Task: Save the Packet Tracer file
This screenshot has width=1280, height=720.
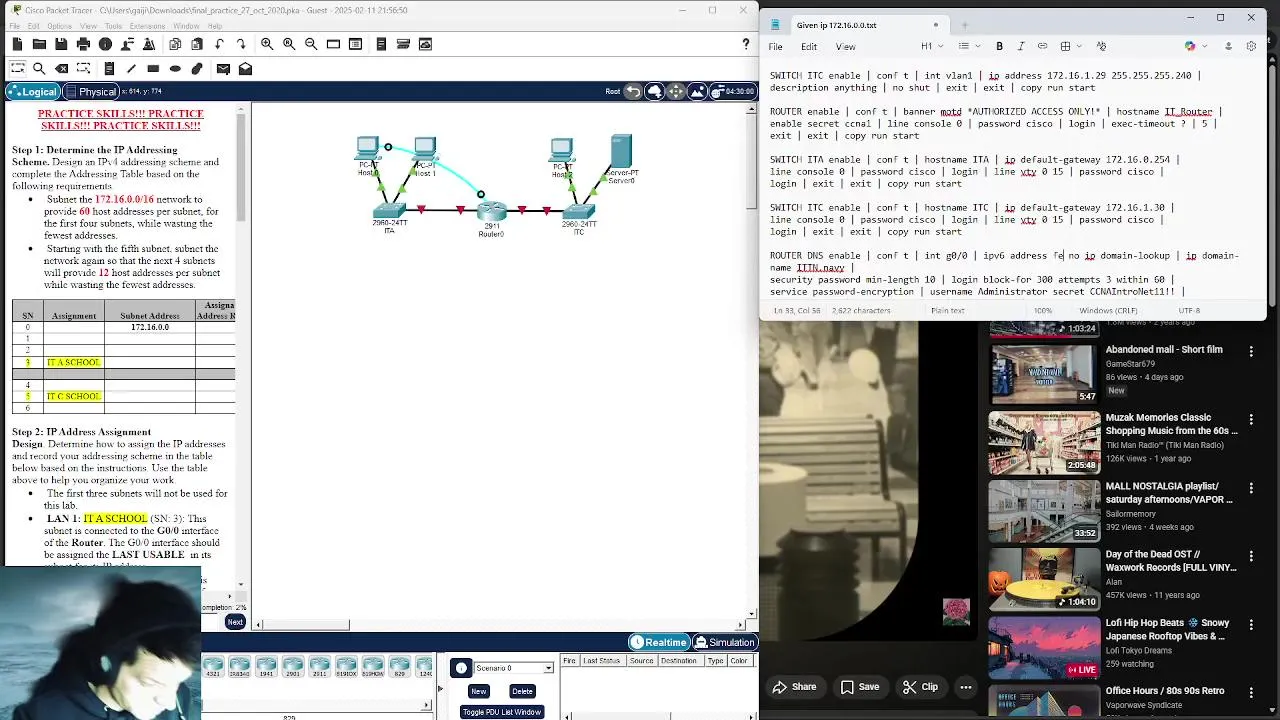Action: (x=61, y=44)
